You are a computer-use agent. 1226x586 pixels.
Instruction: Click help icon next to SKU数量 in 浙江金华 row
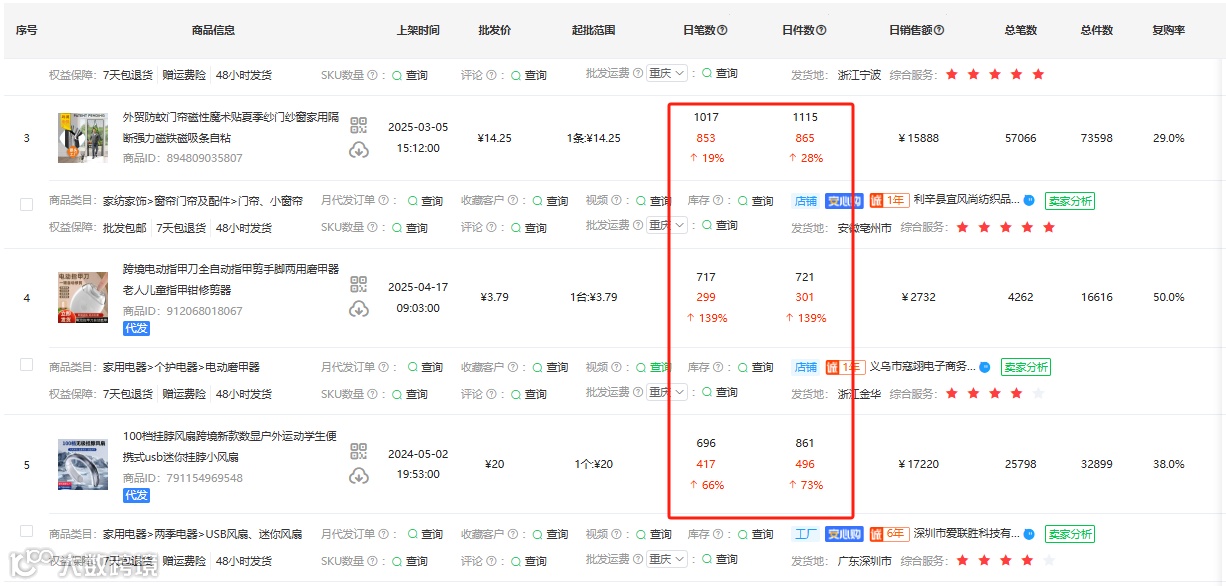click(x=372, y=394)
